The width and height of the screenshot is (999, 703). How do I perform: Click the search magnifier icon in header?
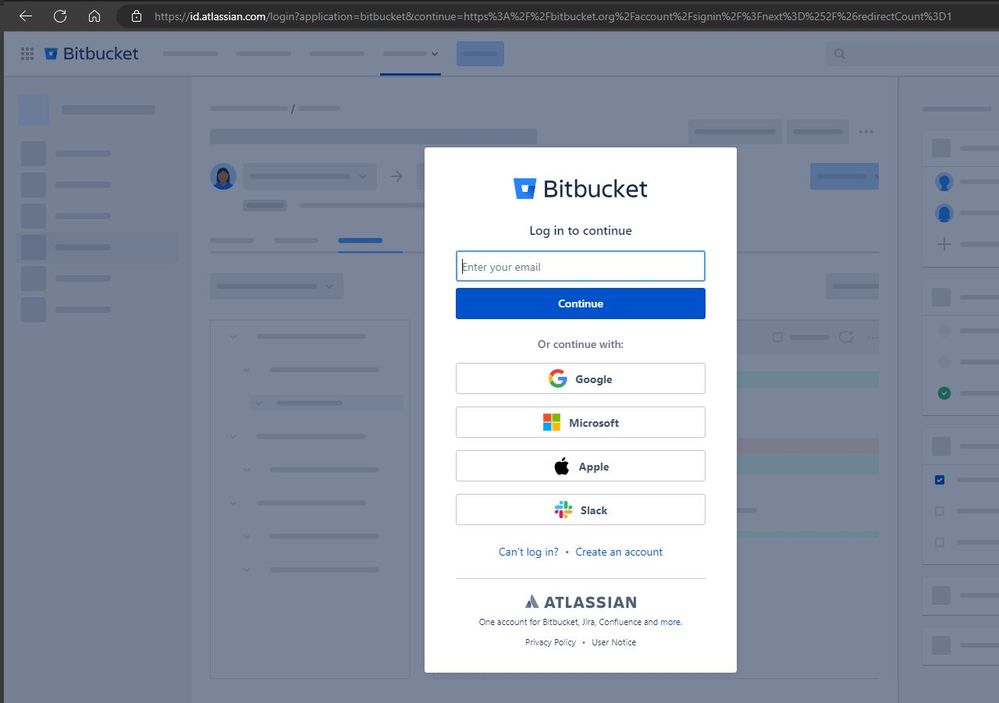tap(840, 54)
